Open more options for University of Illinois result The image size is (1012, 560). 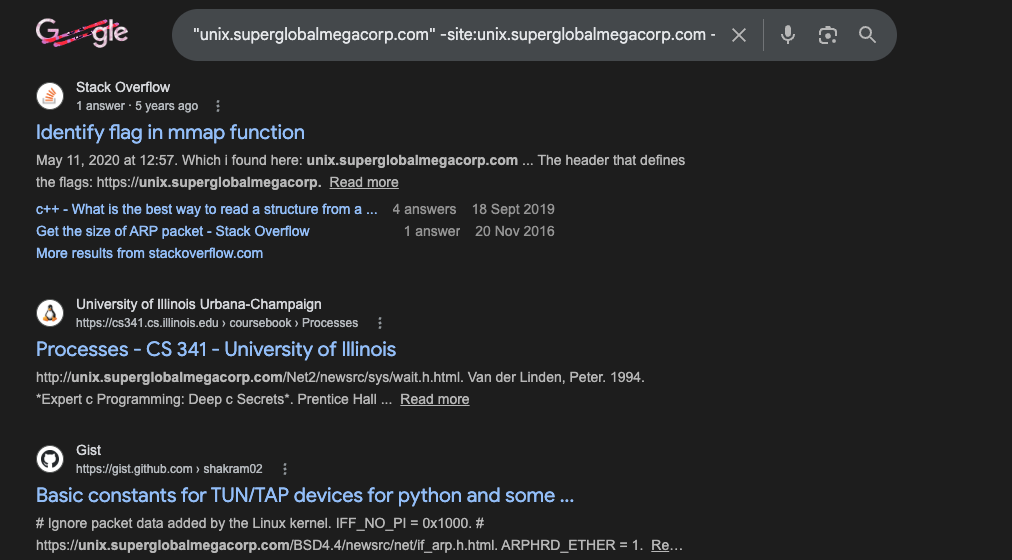point(380,323)
